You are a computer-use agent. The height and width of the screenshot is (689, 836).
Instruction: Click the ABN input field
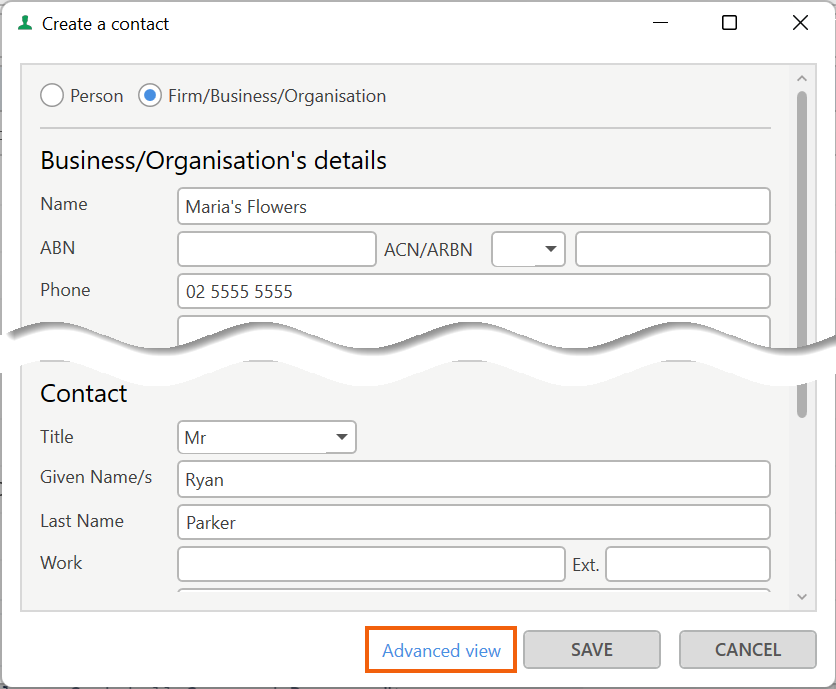pos(277,249)
